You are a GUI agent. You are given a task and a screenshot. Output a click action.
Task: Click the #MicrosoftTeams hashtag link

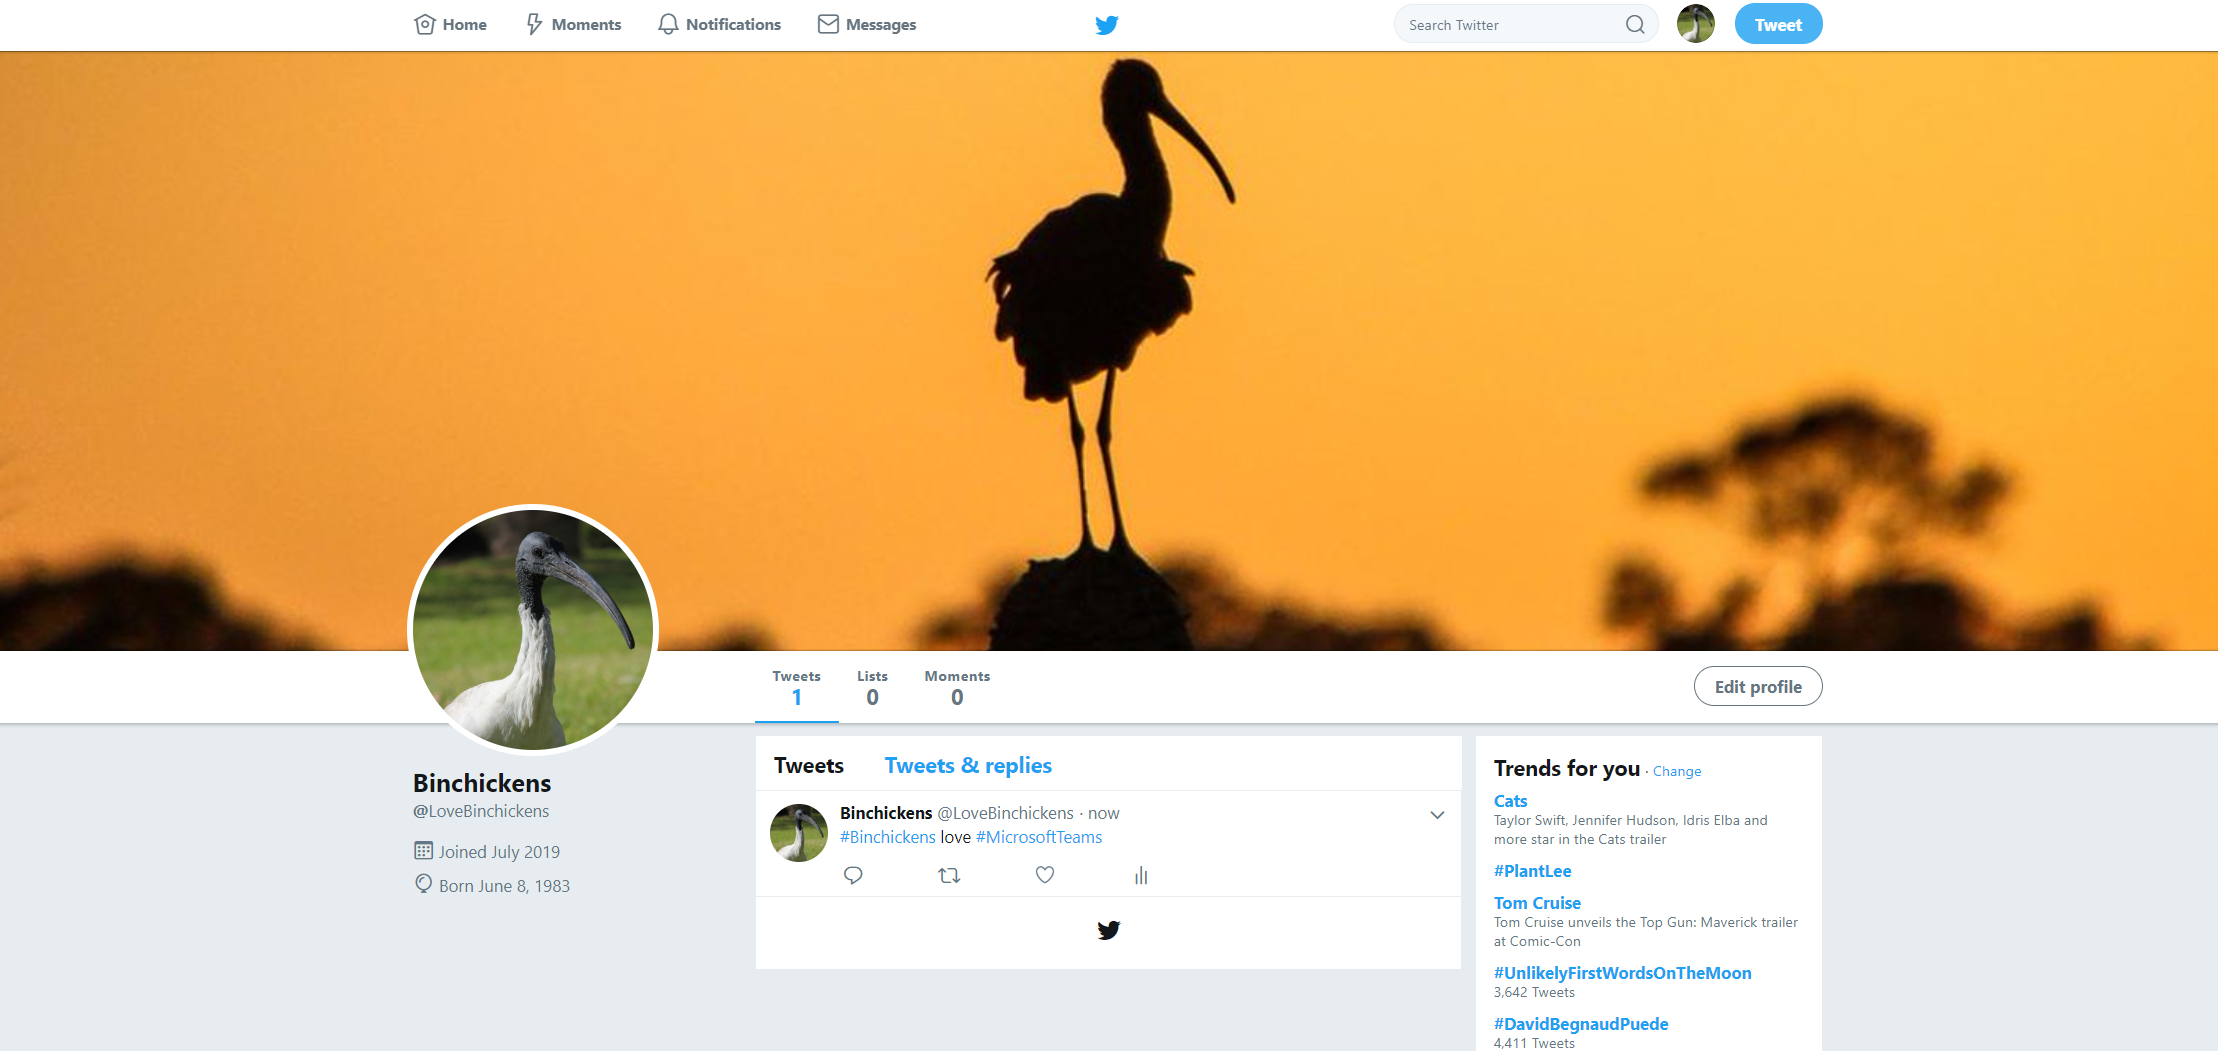(x=1039, y=838)
